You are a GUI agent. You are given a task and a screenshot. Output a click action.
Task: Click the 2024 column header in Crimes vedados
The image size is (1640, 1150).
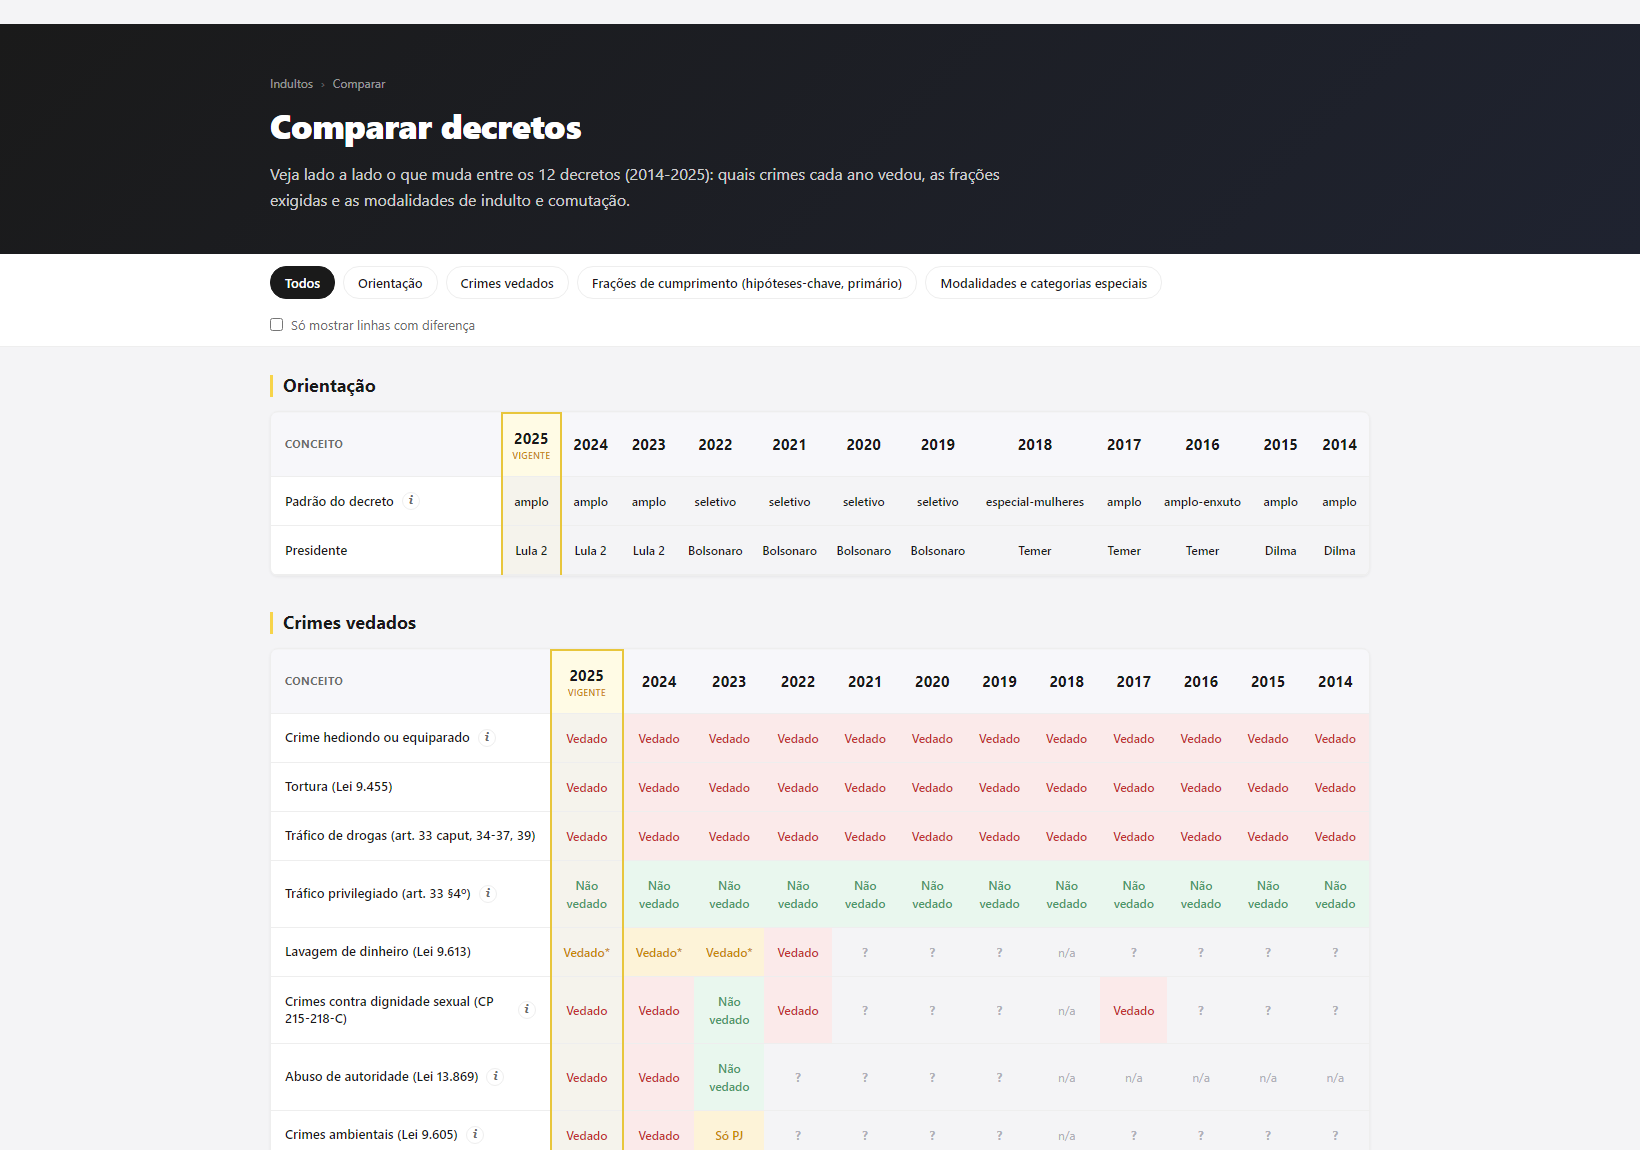click(659, 682)
